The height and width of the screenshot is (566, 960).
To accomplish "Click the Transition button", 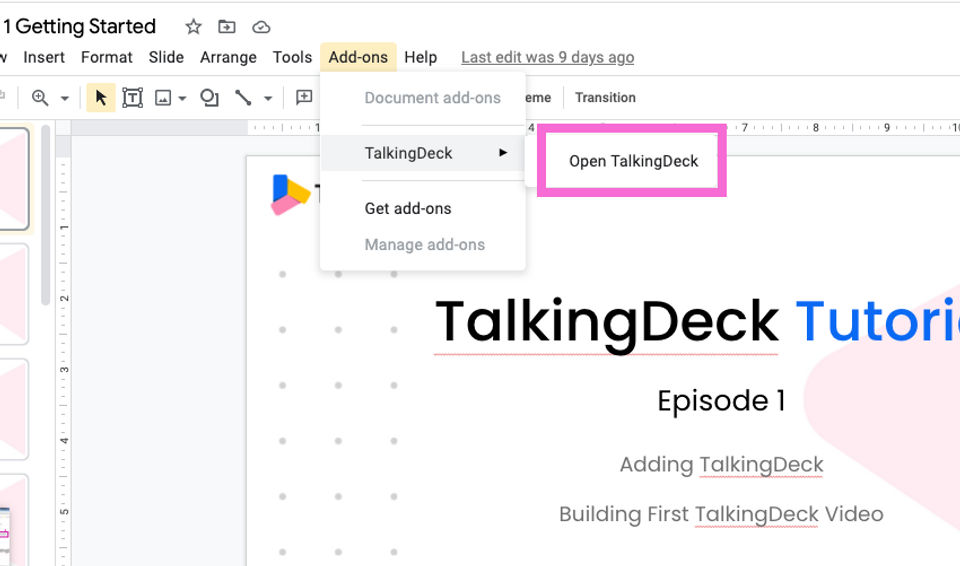I will 606,97.
